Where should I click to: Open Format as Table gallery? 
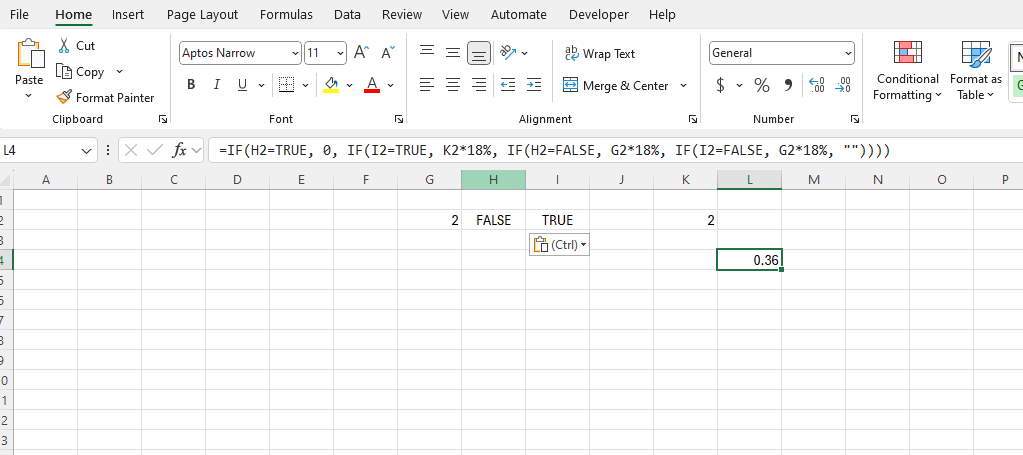(x=976, y=71)
